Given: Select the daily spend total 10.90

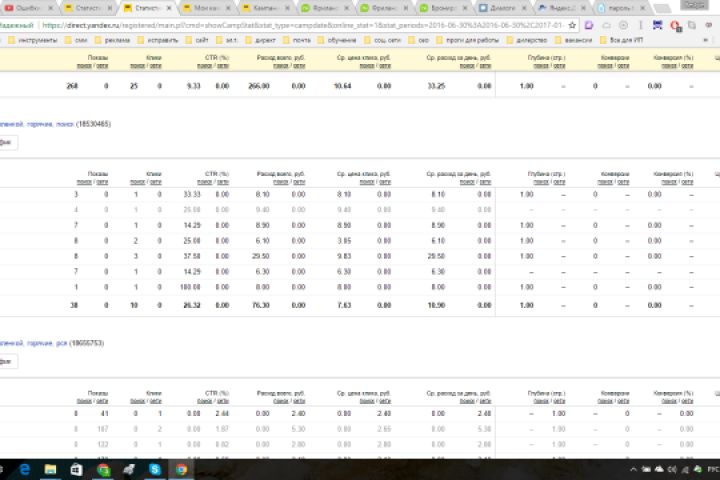Looking at the screenshot, I should [x=436, y=305].
